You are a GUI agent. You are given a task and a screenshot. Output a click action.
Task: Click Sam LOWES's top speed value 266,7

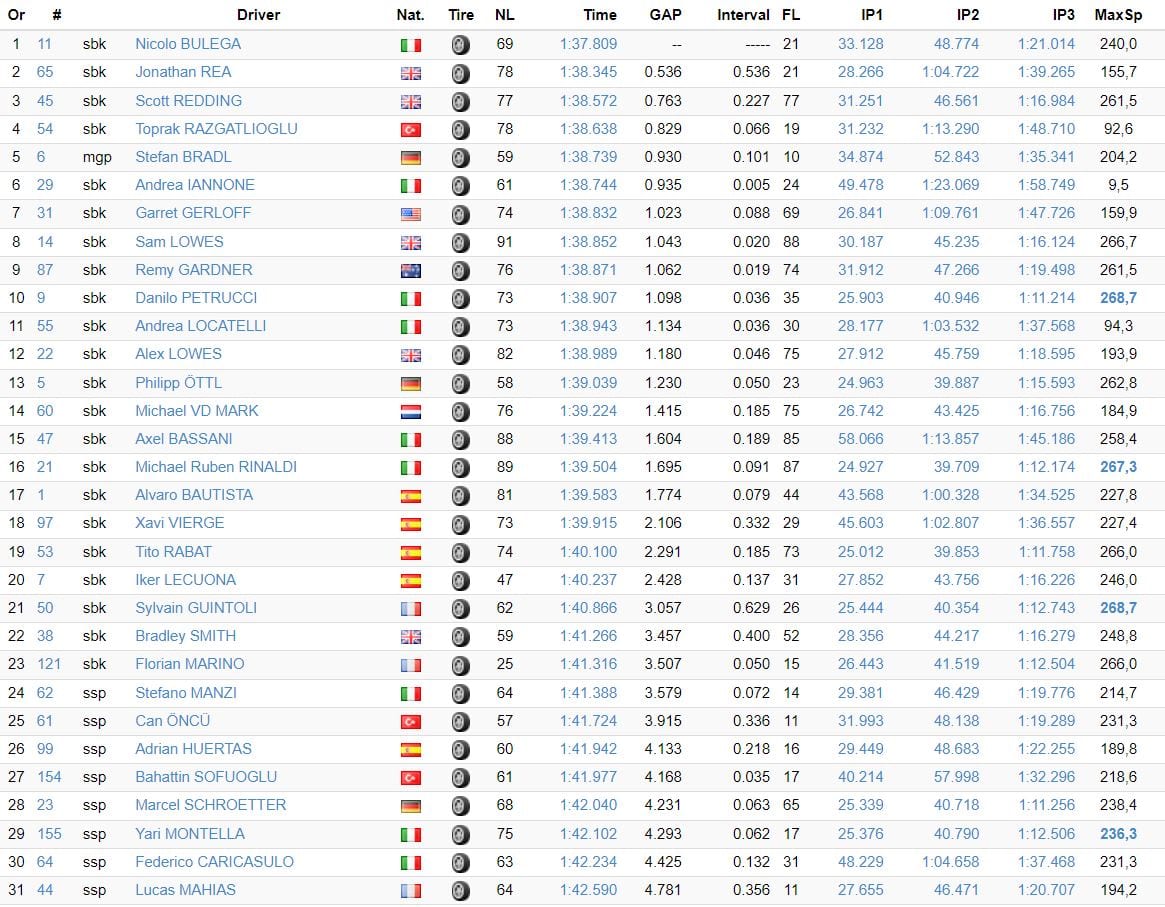tap(1118, 242)
